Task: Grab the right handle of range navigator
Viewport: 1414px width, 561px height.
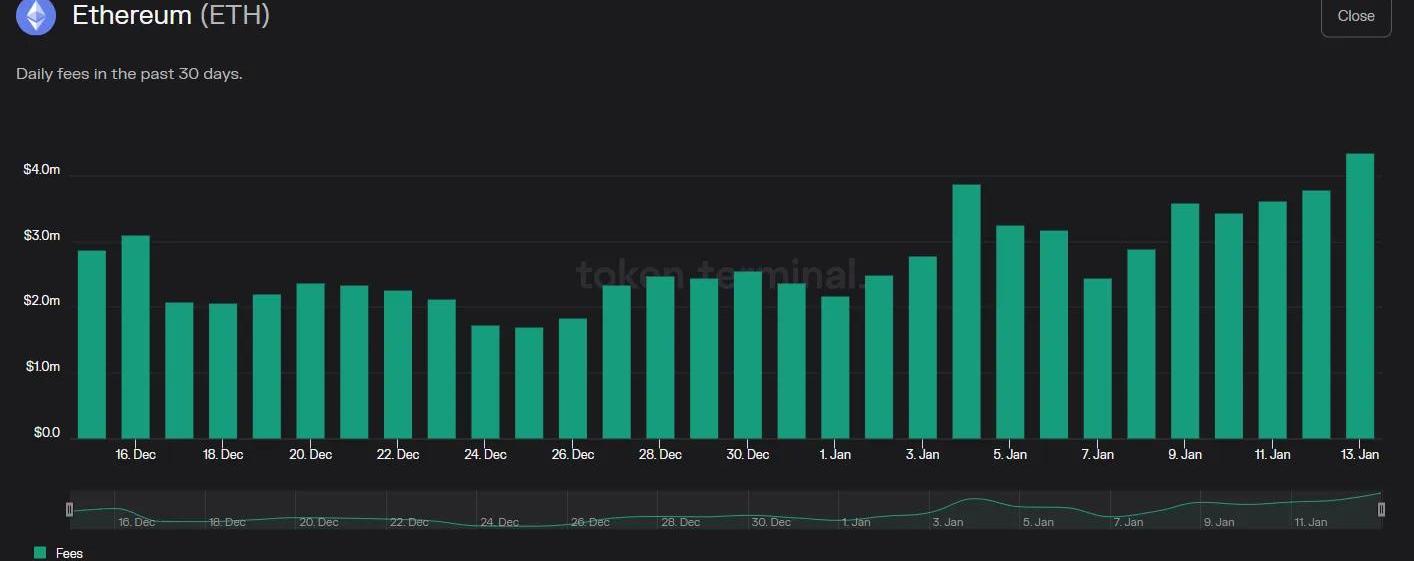Action: coord(1381,510)
